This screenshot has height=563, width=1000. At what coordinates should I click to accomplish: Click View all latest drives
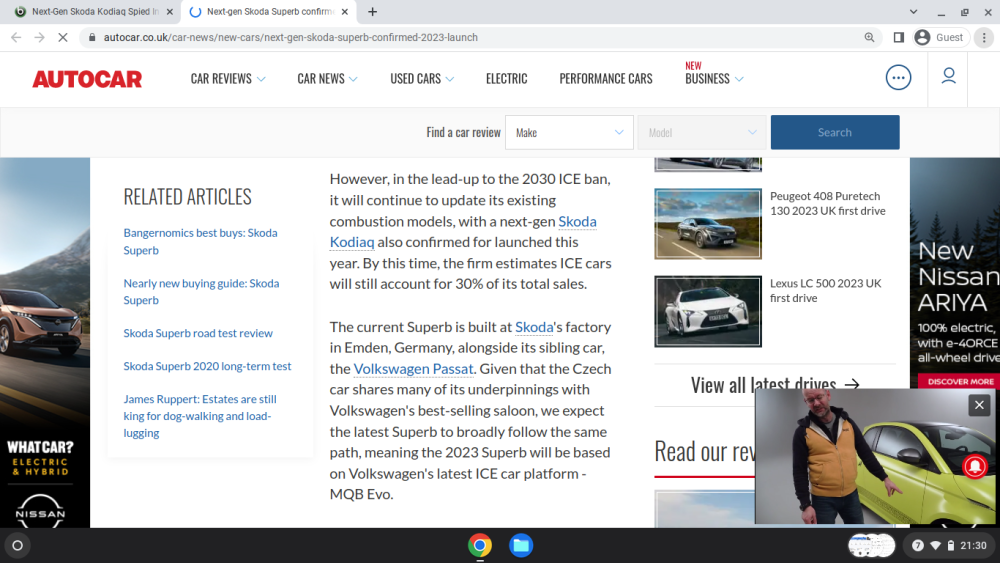pyautogui.click(x=775, y=385)
